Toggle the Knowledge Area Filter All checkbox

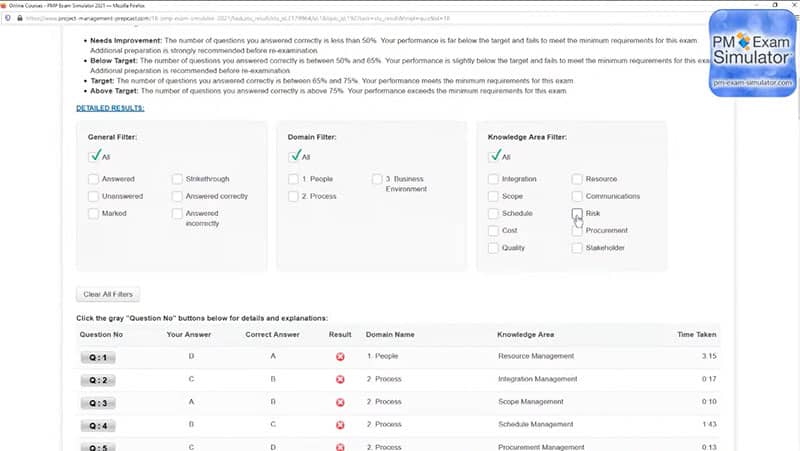[495, 156]
